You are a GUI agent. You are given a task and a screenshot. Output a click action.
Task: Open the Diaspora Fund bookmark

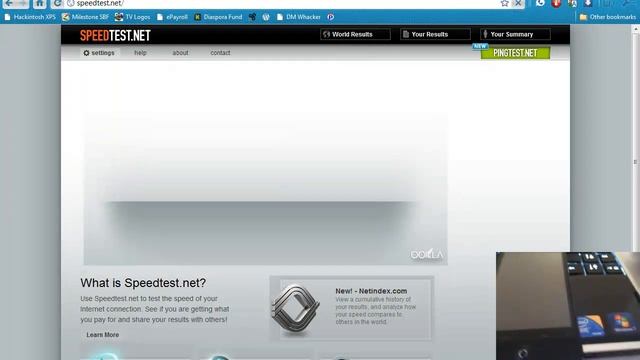pos(218,17)
